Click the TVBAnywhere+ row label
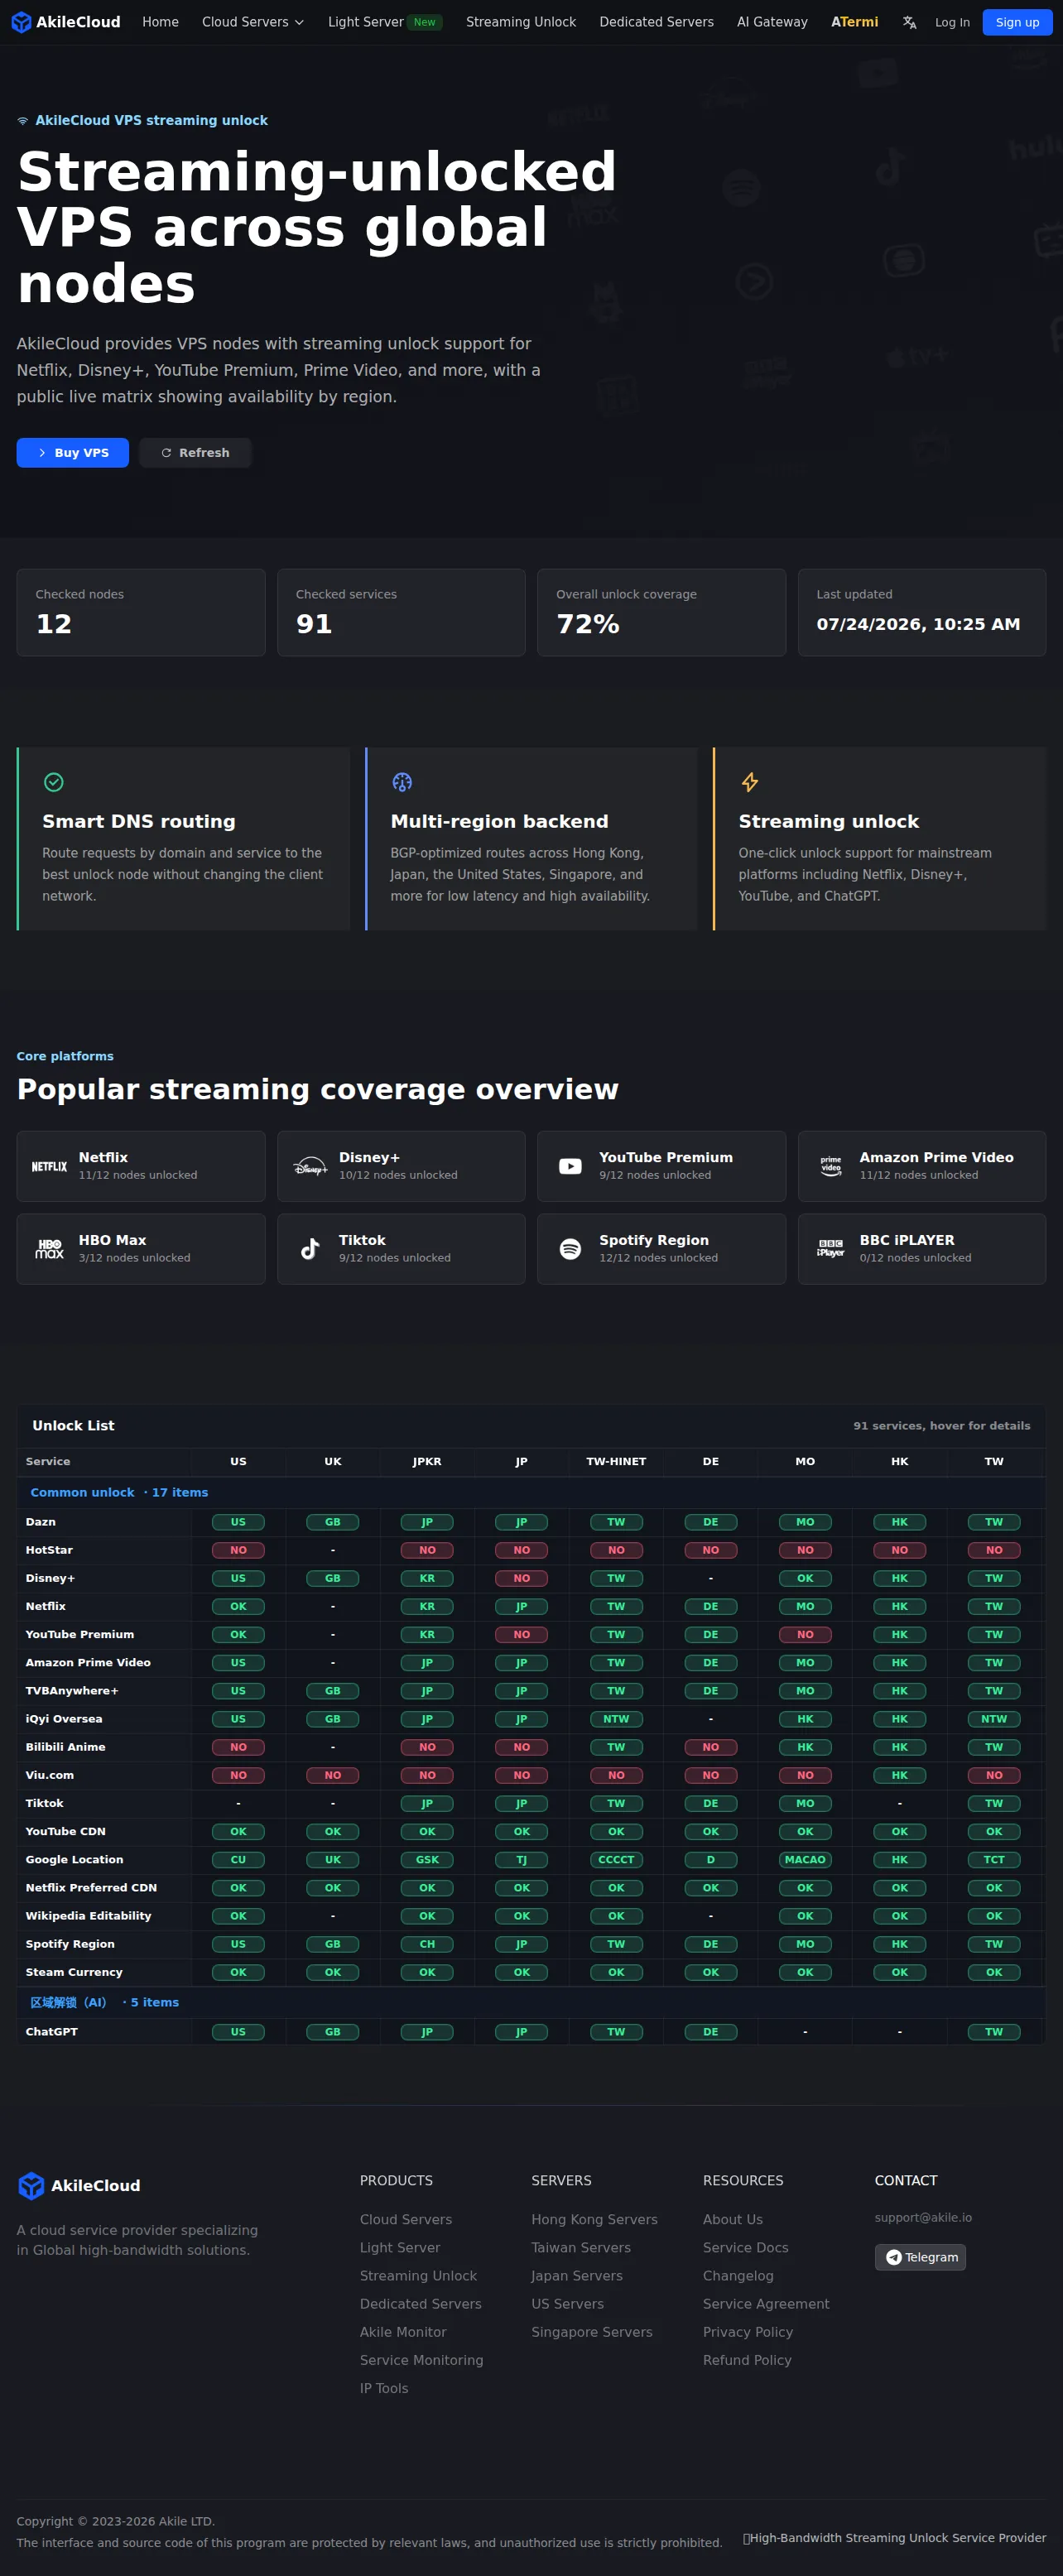This screenshot has height=2576, width=1063. (x=72, y=1691)
